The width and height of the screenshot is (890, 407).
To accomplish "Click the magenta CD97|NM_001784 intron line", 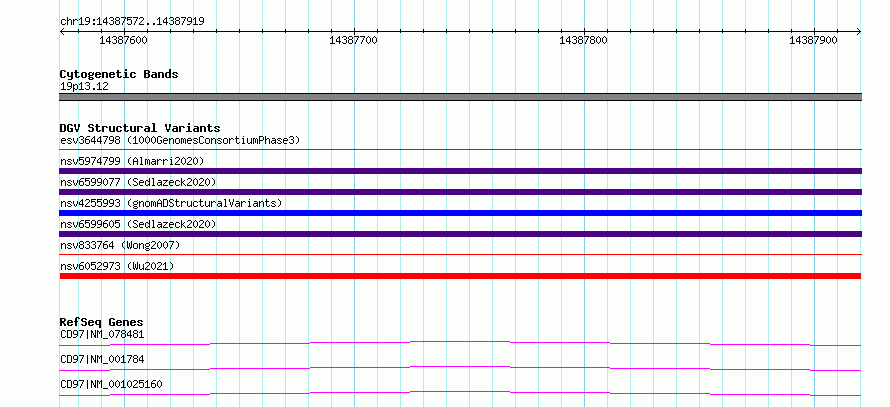I will (460, 367).
